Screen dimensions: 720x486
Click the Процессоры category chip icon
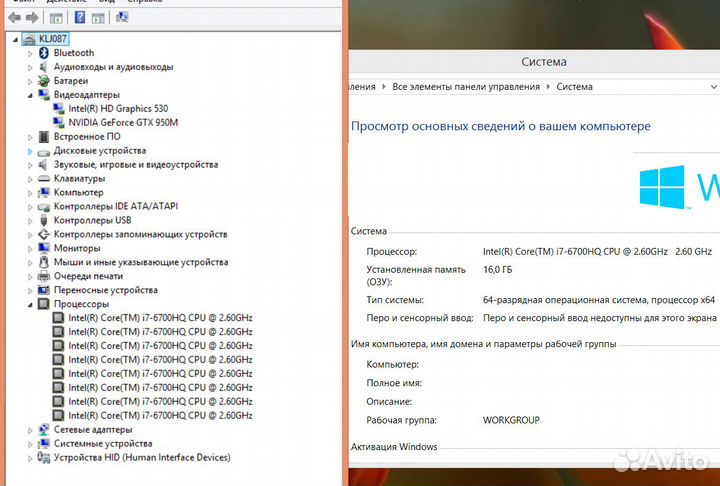44,304
